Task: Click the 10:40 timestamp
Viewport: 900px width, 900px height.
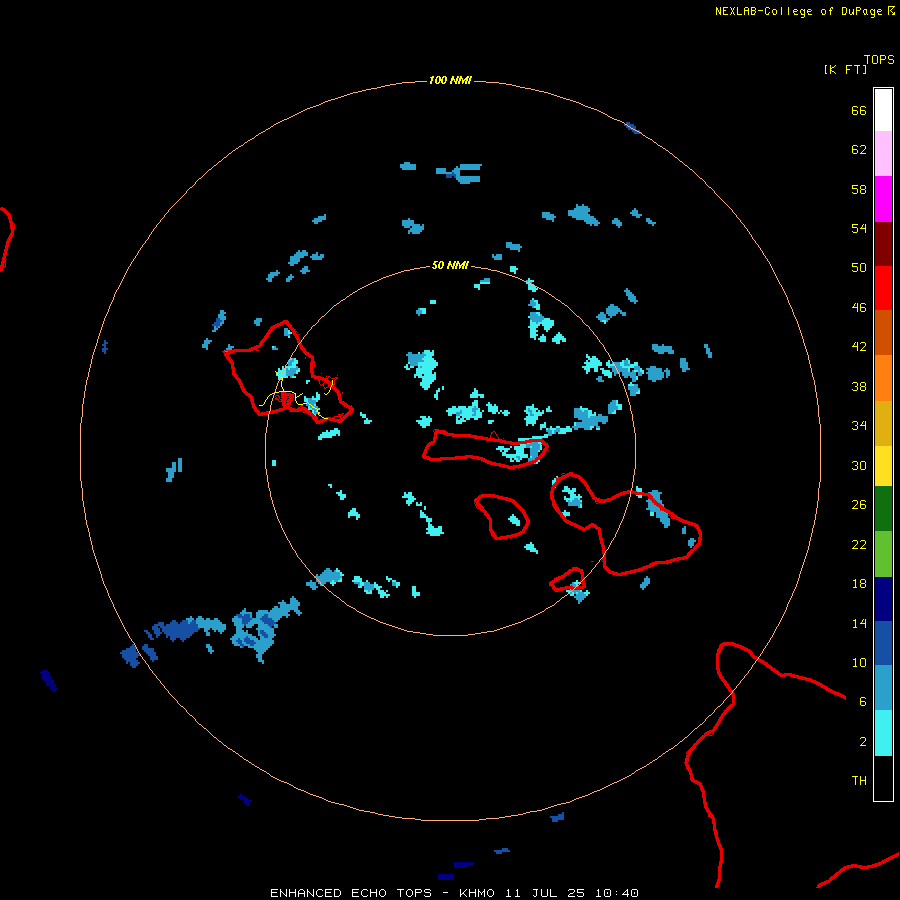Action: point(616,893)
